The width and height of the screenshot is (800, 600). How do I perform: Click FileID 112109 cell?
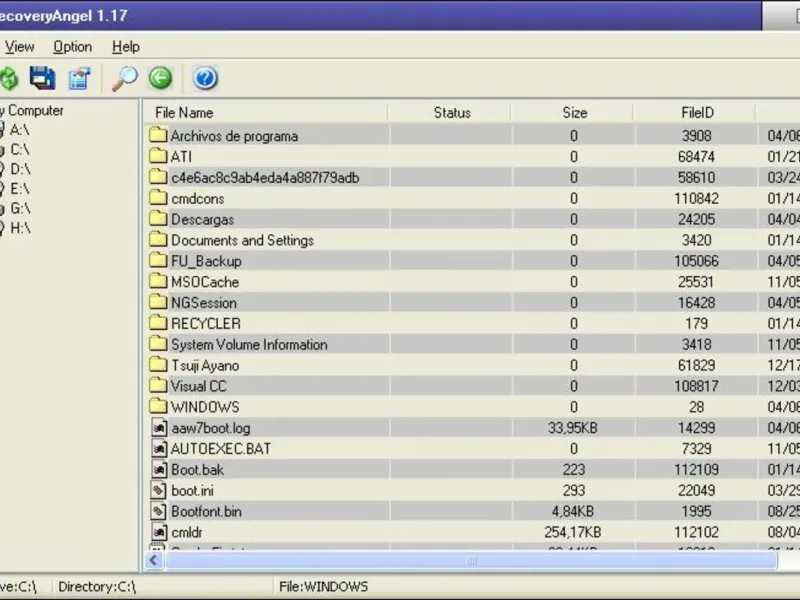(x=696, y=470)
